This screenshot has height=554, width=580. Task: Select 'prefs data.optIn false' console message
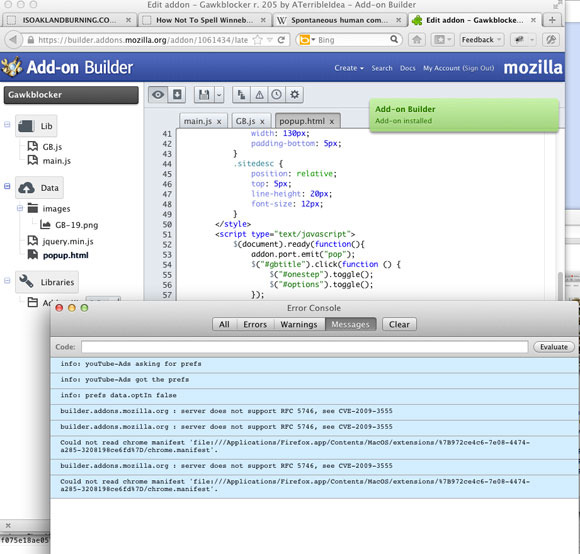coord(314,395)
